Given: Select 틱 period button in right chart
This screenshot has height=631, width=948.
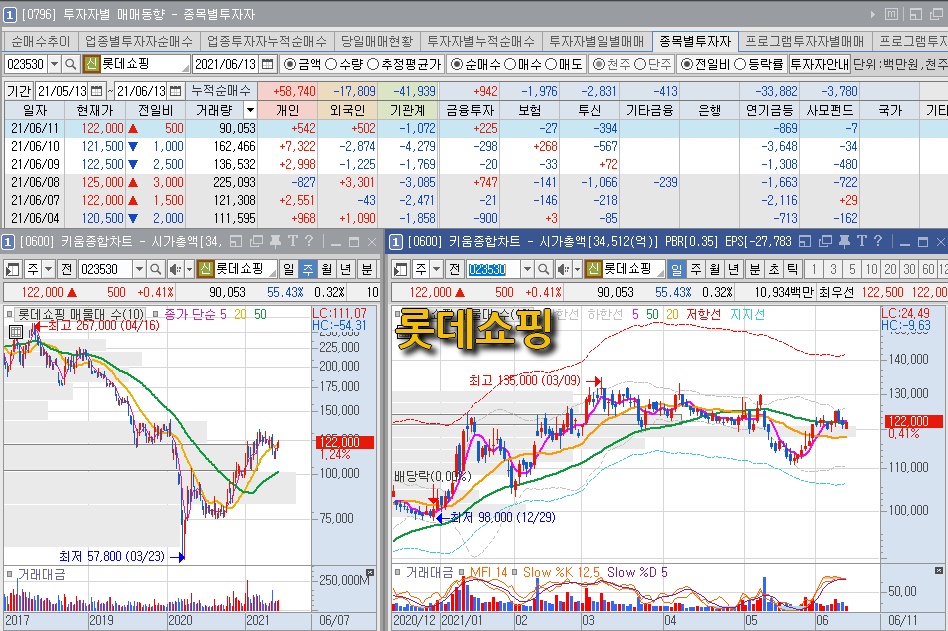Looking at the screenshot, I should (793, 269).
